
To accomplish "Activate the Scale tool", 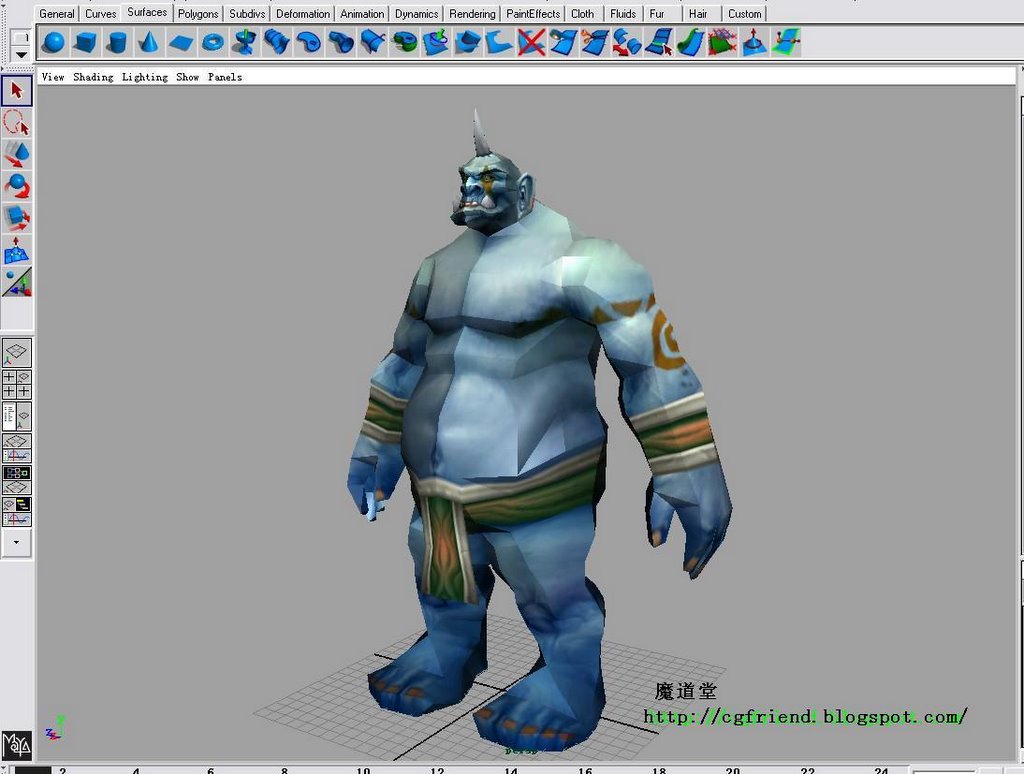I will pos(17,219).
